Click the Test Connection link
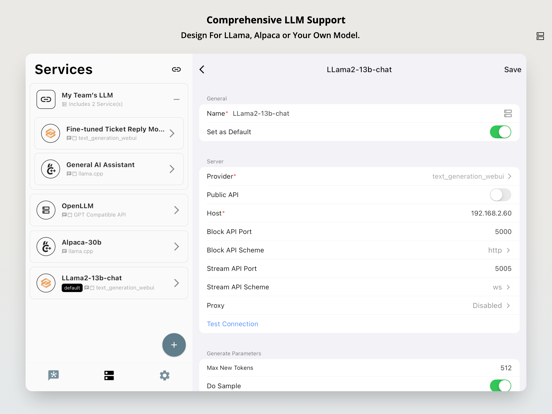This screenshot has width=552, height=414. [232, 324]
